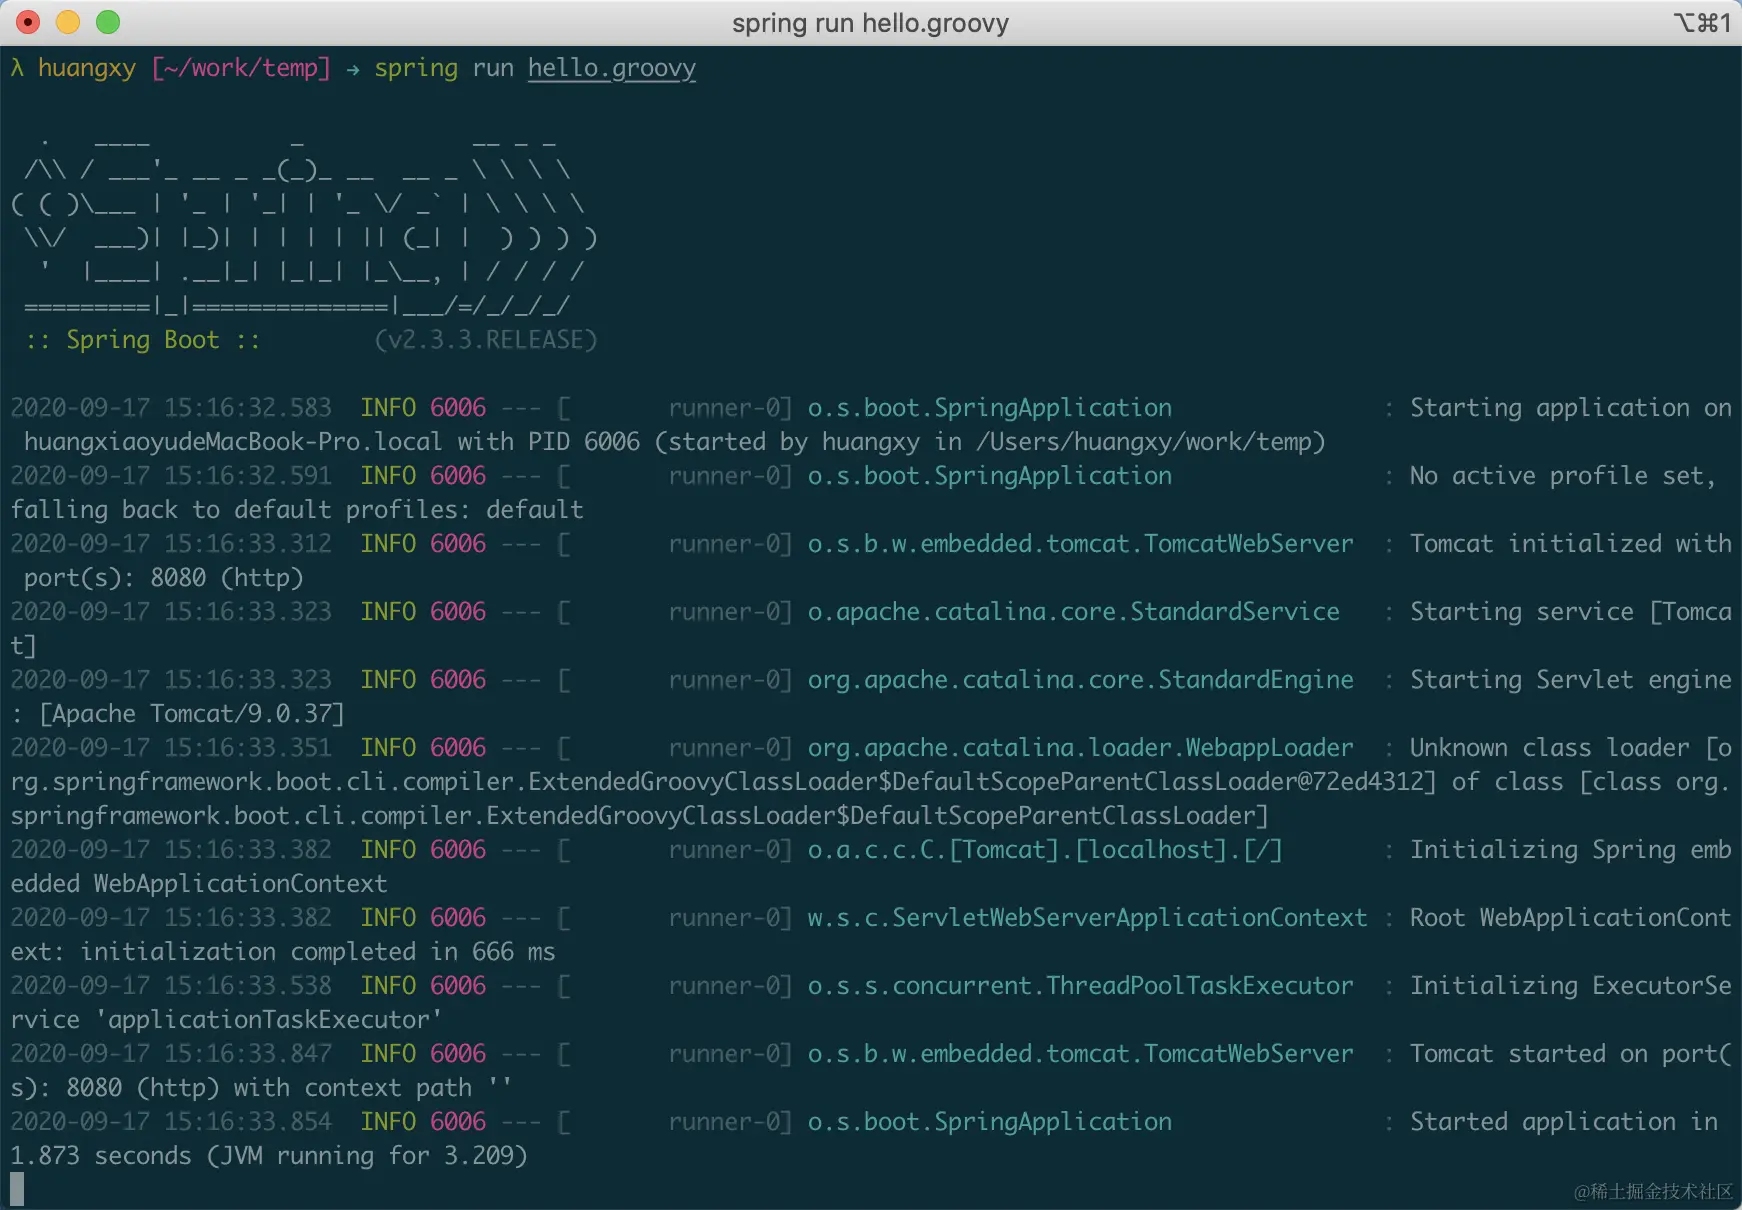Maximize the terminal with green button

pos(108,22)
